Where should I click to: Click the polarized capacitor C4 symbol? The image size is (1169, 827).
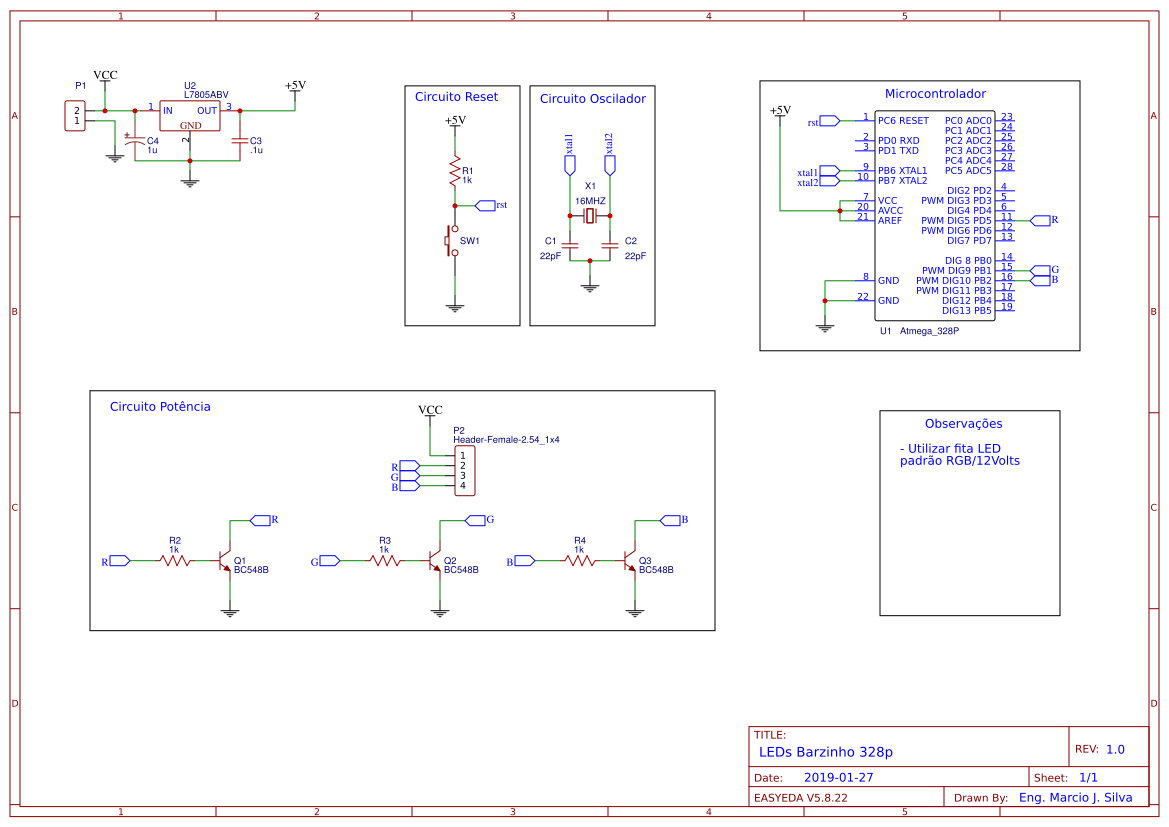135,143
